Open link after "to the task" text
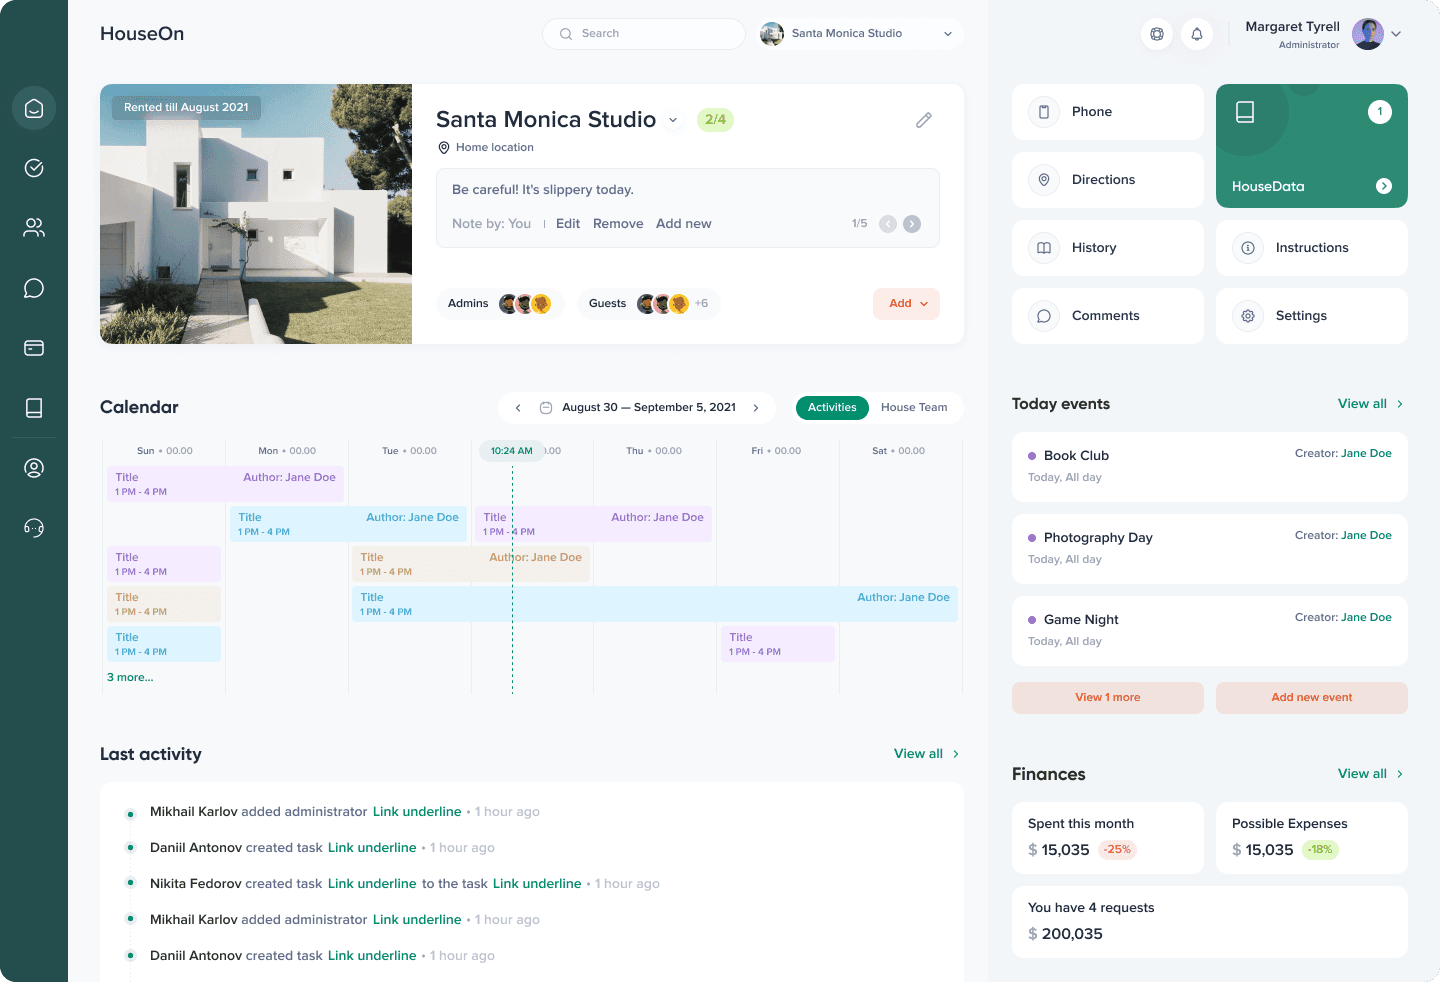 coord(537,884)
